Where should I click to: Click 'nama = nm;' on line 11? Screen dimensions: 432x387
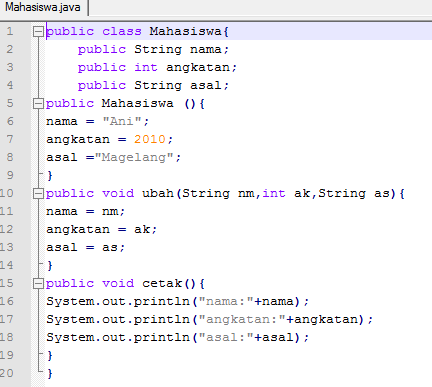pos(85,212)
